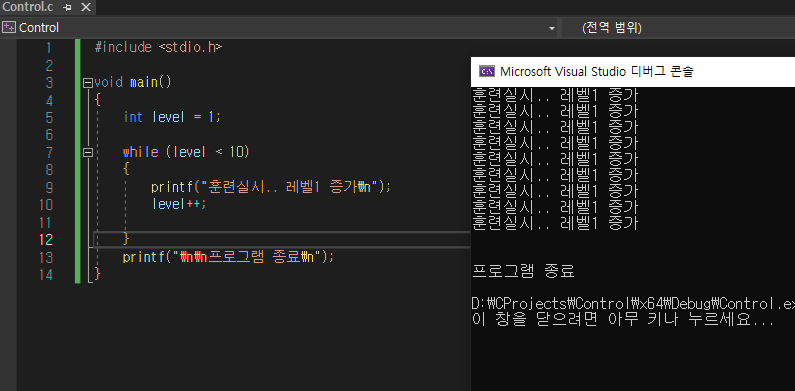795x391 pixels.
Task: Click the printf 훈련실시 statement
Action: coord(271,187)
